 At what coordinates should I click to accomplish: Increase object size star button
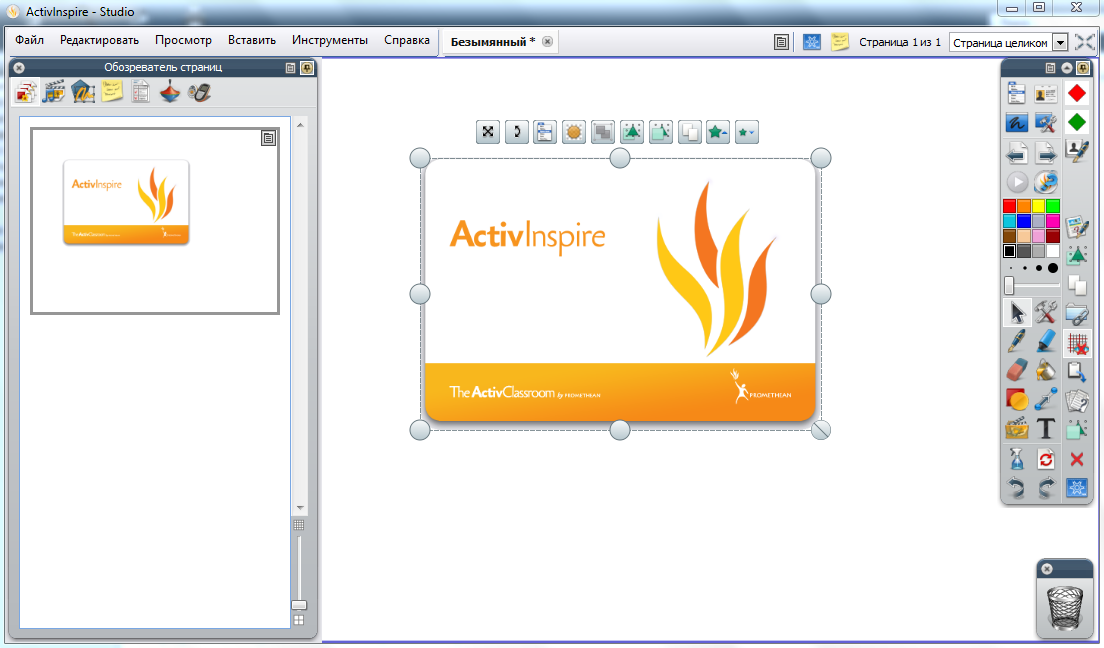click(717, 132)
